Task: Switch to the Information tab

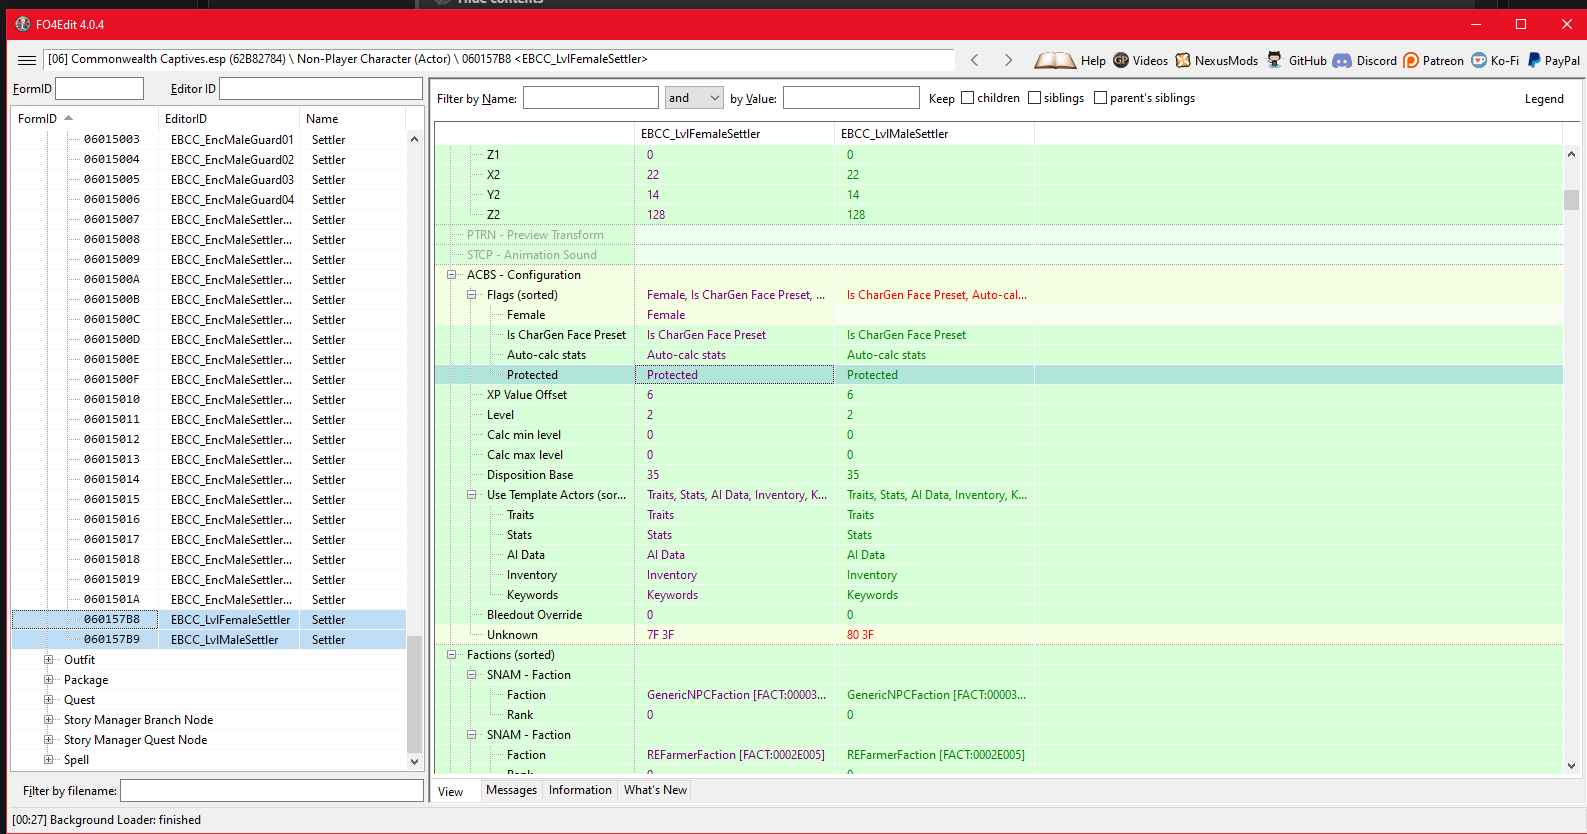Action: click(x=580, y=790)
